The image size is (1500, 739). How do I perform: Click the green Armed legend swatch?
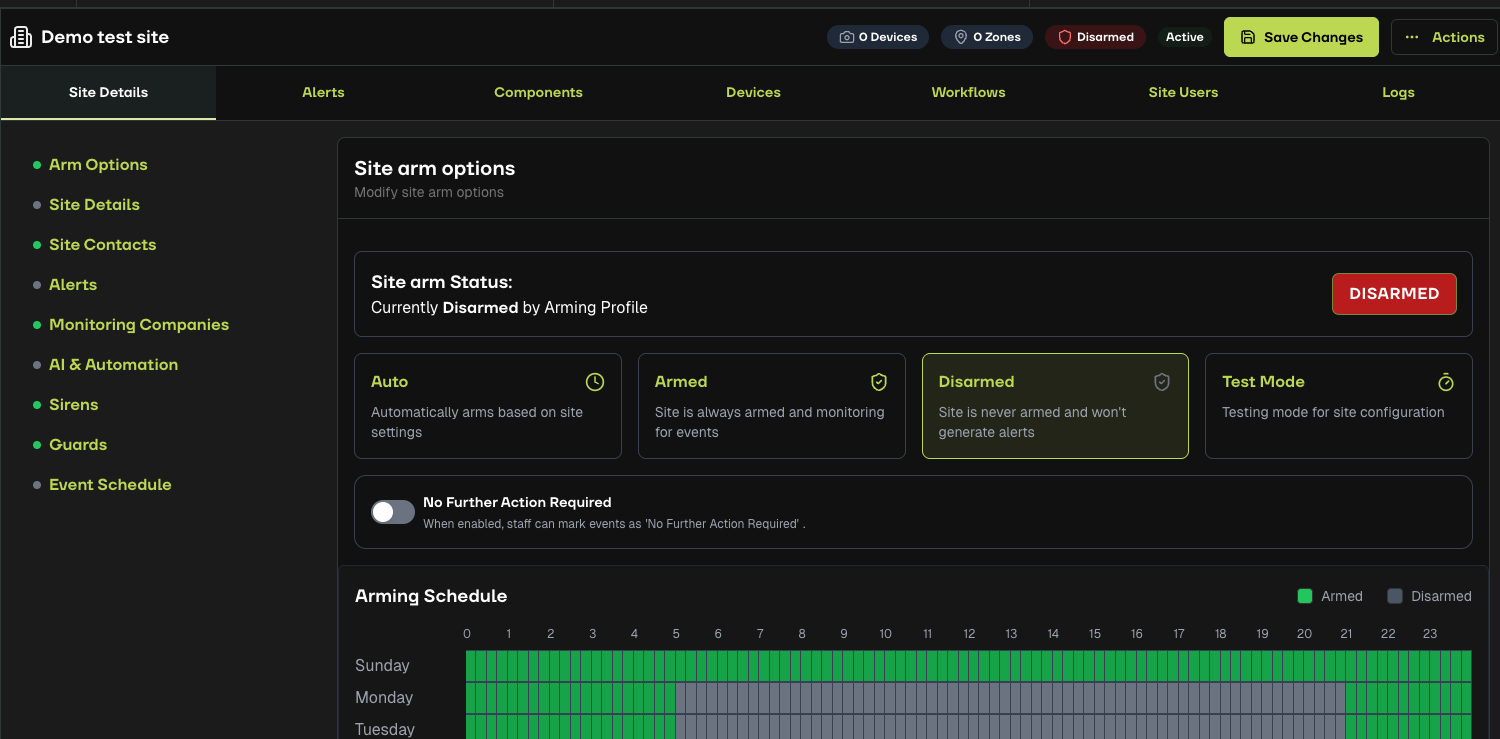click(1305, 596)
